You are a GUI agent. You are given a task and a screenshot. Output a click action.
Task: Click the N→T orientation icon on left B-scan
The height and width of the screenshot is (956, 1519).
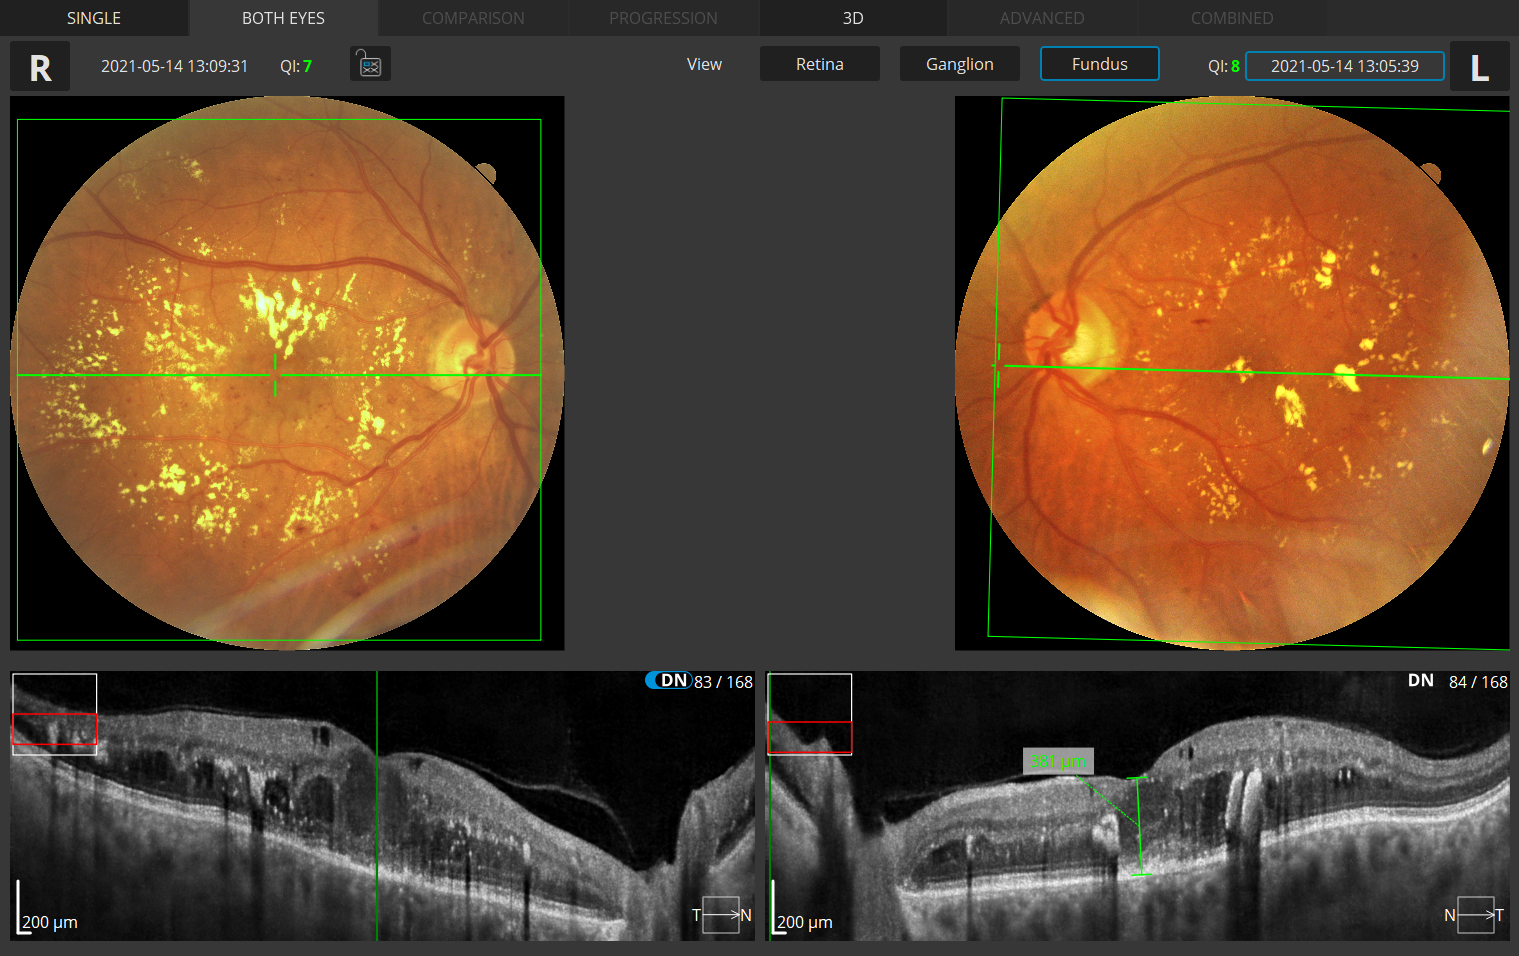click(1475, 914)
